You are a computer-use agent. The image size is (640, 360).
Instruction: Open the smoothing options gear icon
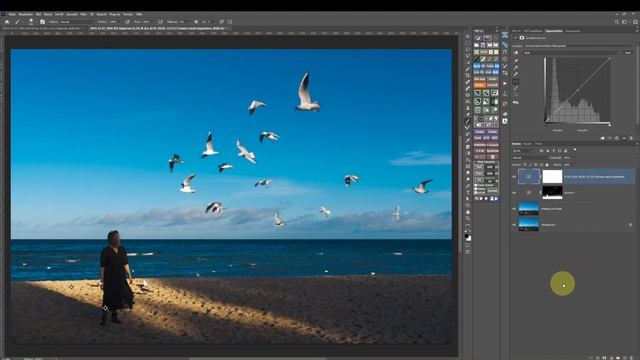coord(196,22)
